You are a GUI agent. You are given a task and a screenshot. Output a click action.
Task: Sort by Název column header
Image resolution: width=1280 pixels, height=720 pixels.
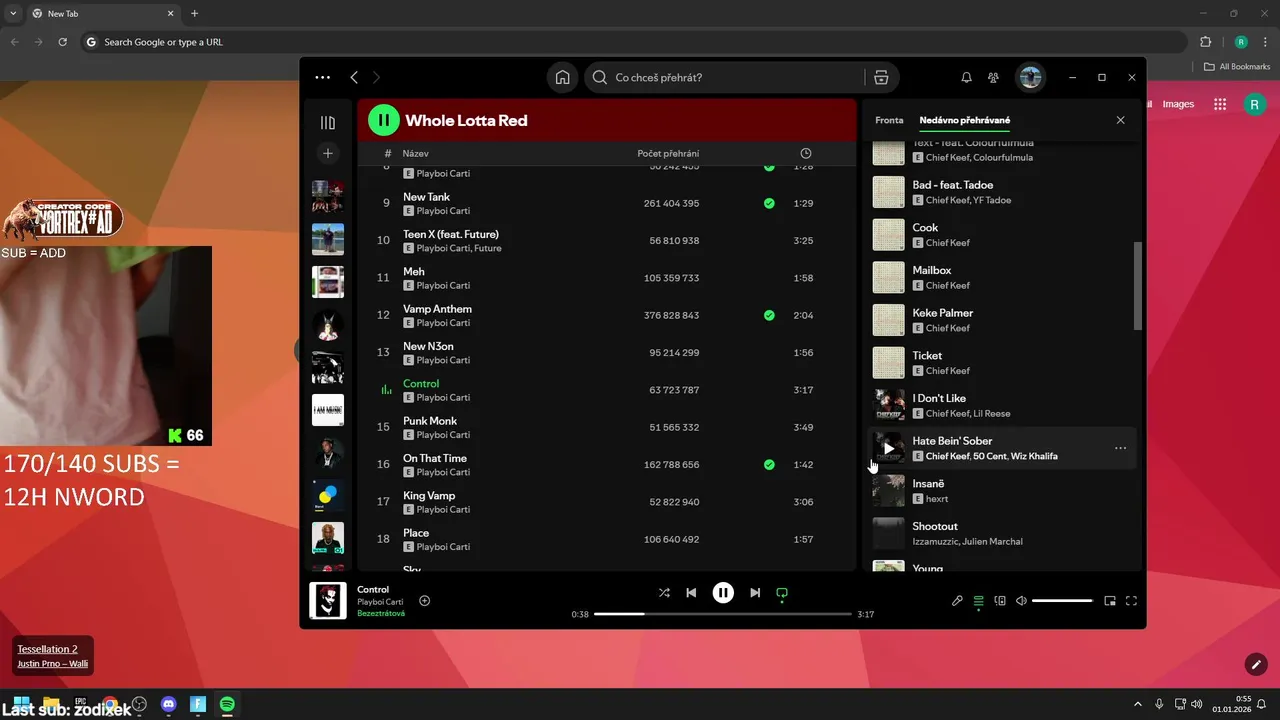[416, 153]
